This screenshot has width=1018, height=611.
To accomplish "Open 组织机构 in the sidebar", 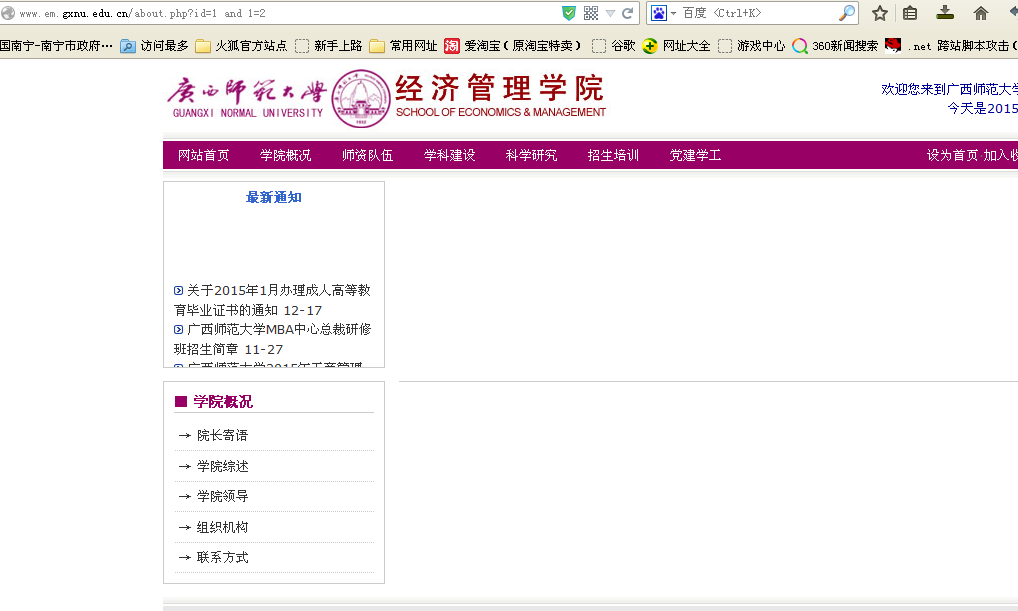I will [223, 527].
